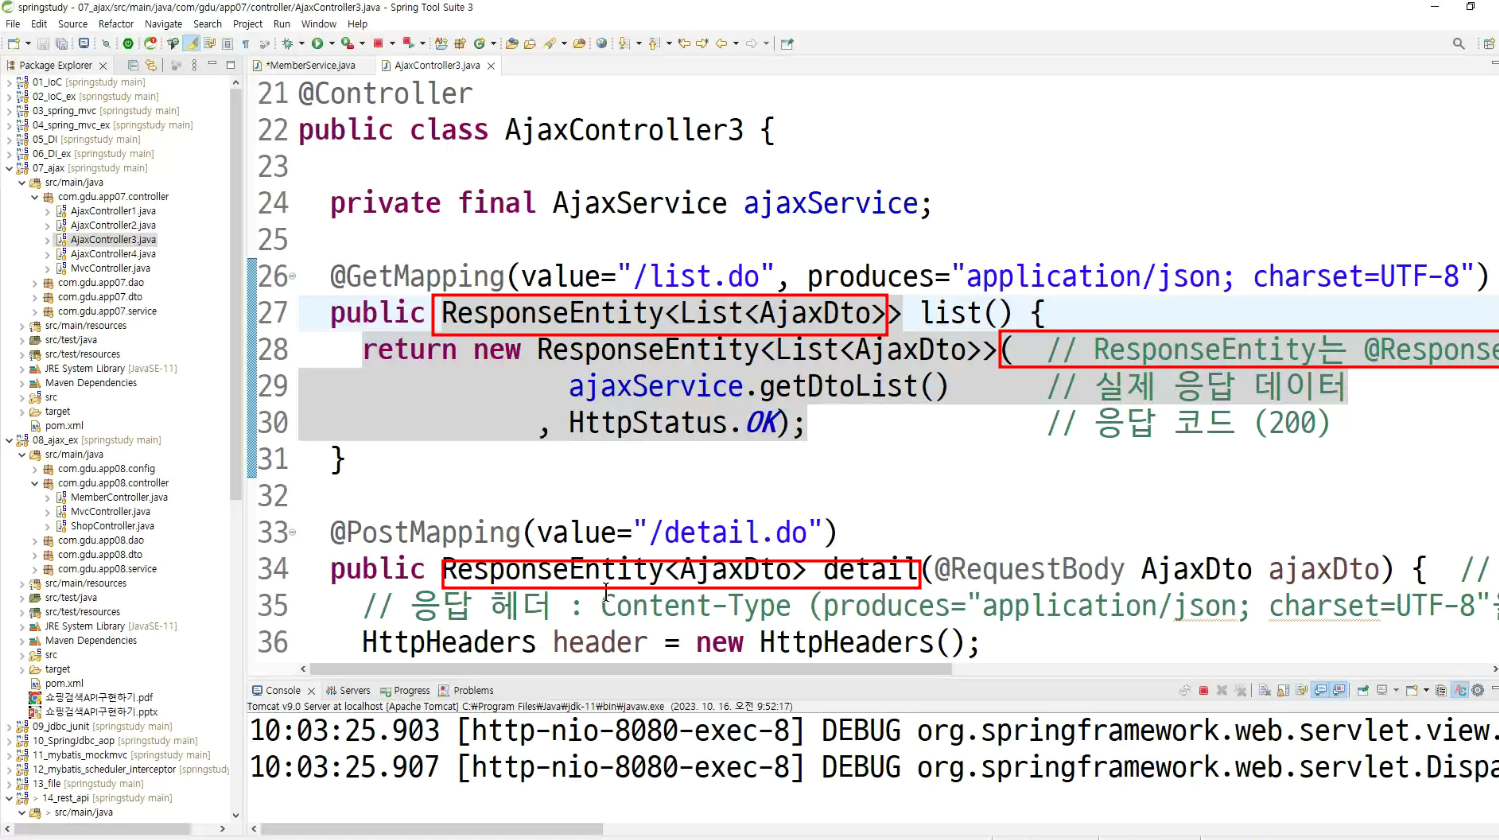Terminate server using Console red square
Viewport: 1499px width, 840px height.
(x=1203, y=690)
